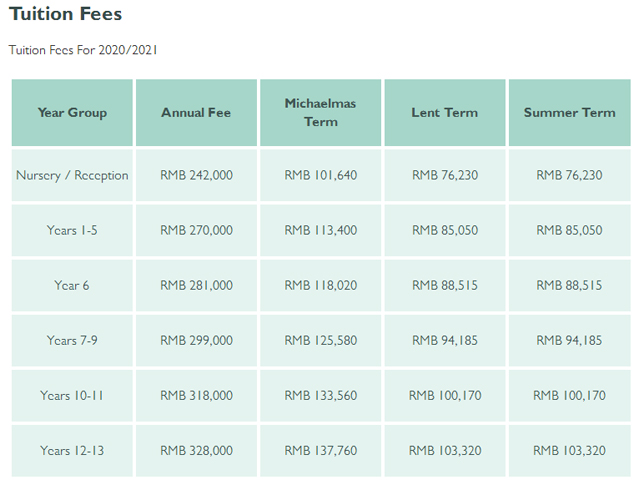
Task: Select the RMB 318,000 annual fee cell
Action: pyautogui.click(x=196, y=395)
